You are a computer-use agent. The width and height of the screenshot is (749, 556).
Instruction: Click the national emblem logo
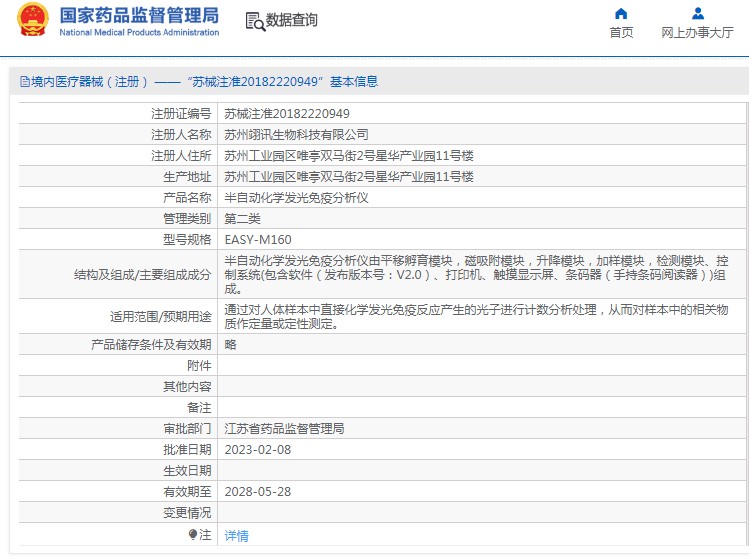pos(32,21)
